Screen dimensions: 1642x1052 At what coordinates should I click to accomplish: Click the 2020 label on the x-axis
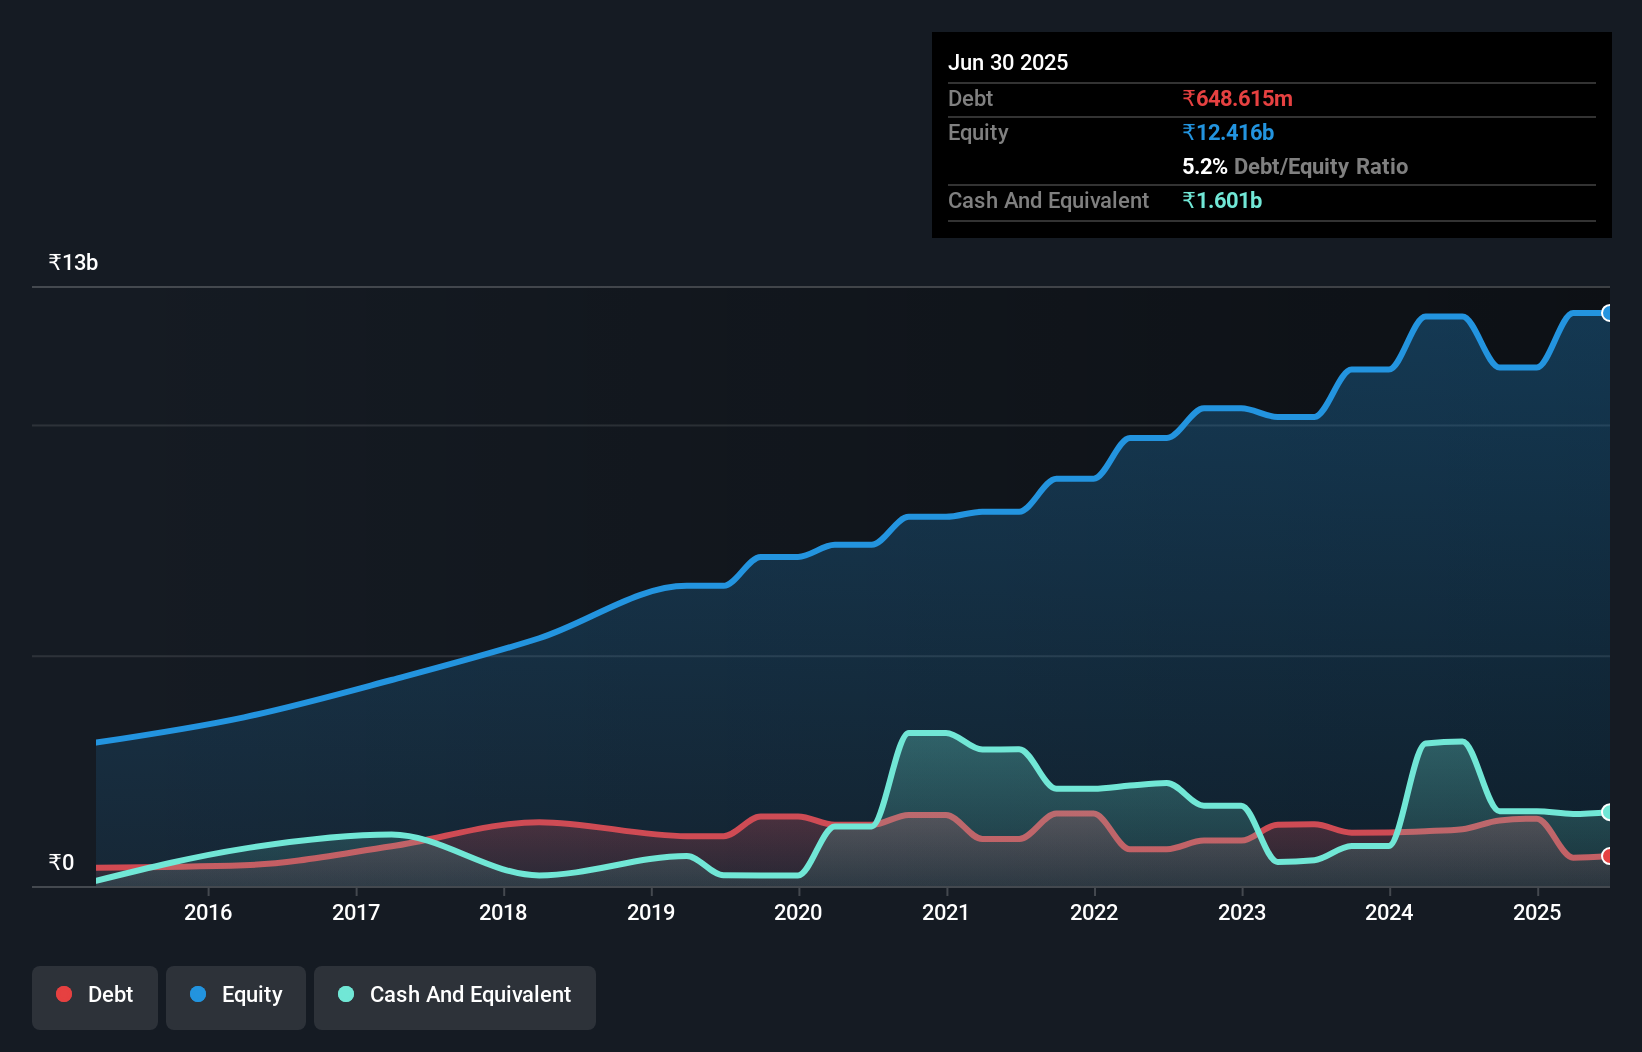point(798,912)
